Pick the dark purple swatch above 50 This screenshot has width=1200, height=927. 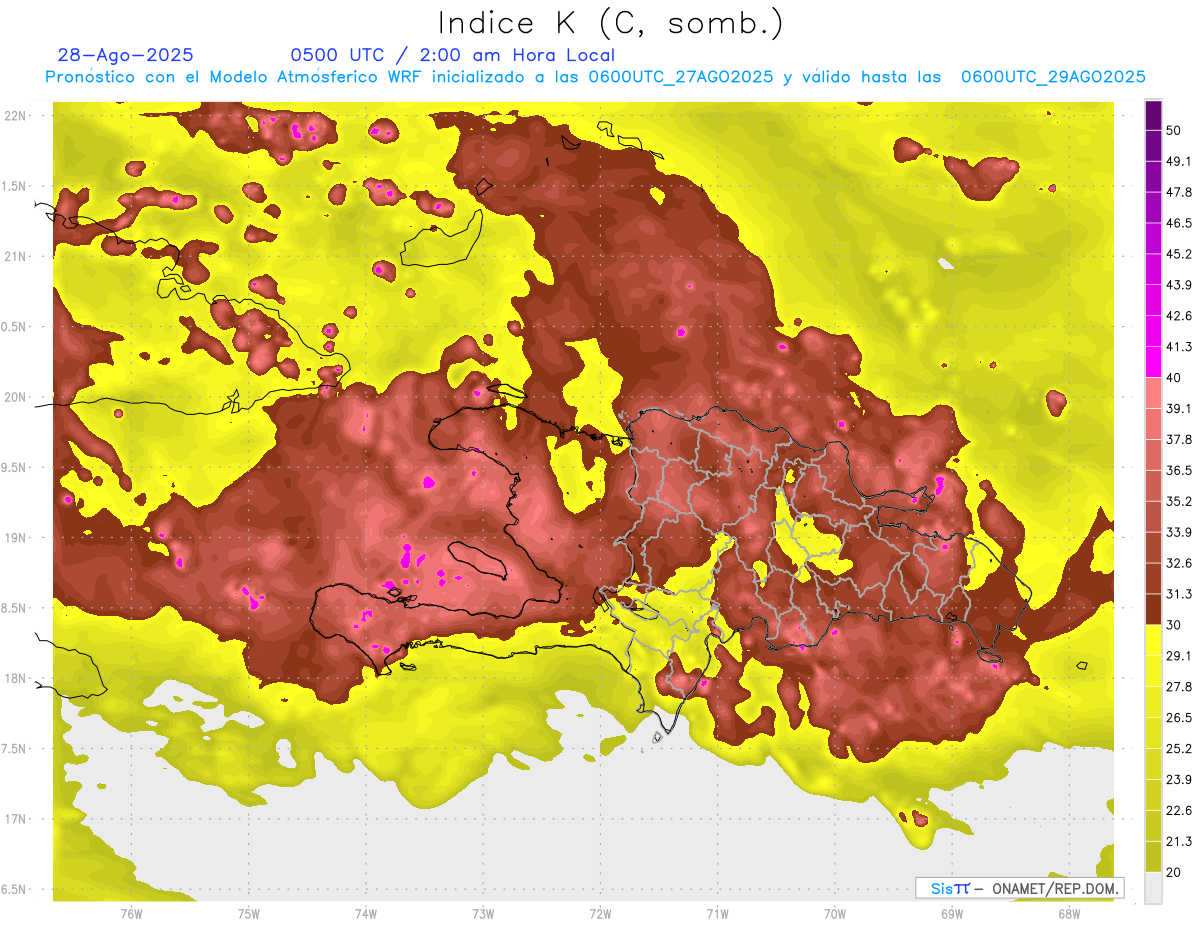click(1153, 115)
